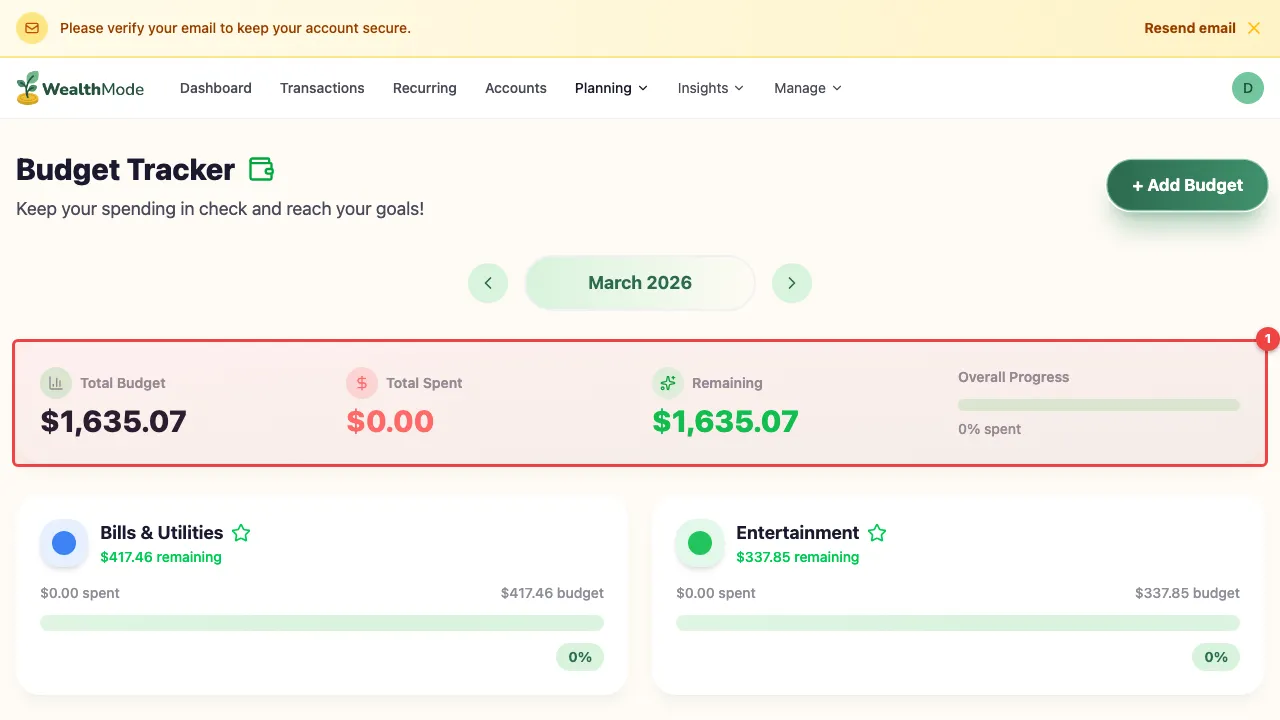The width and height of the screenshot is (1280, 720).
Task: Click the Total Spent dollar icon
Action: tap(362, 383)
